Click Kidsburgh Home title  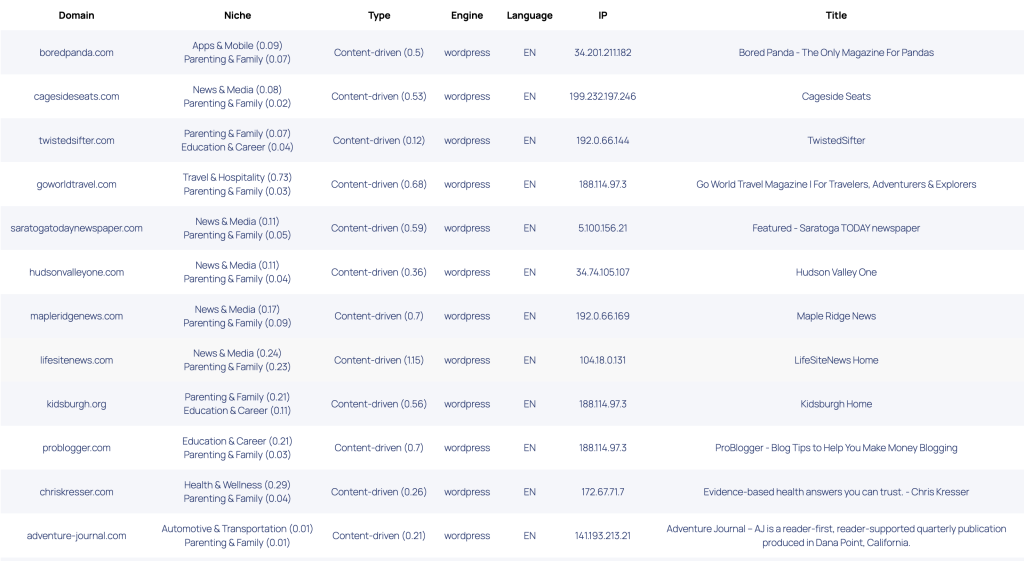(x=836, y=404)
